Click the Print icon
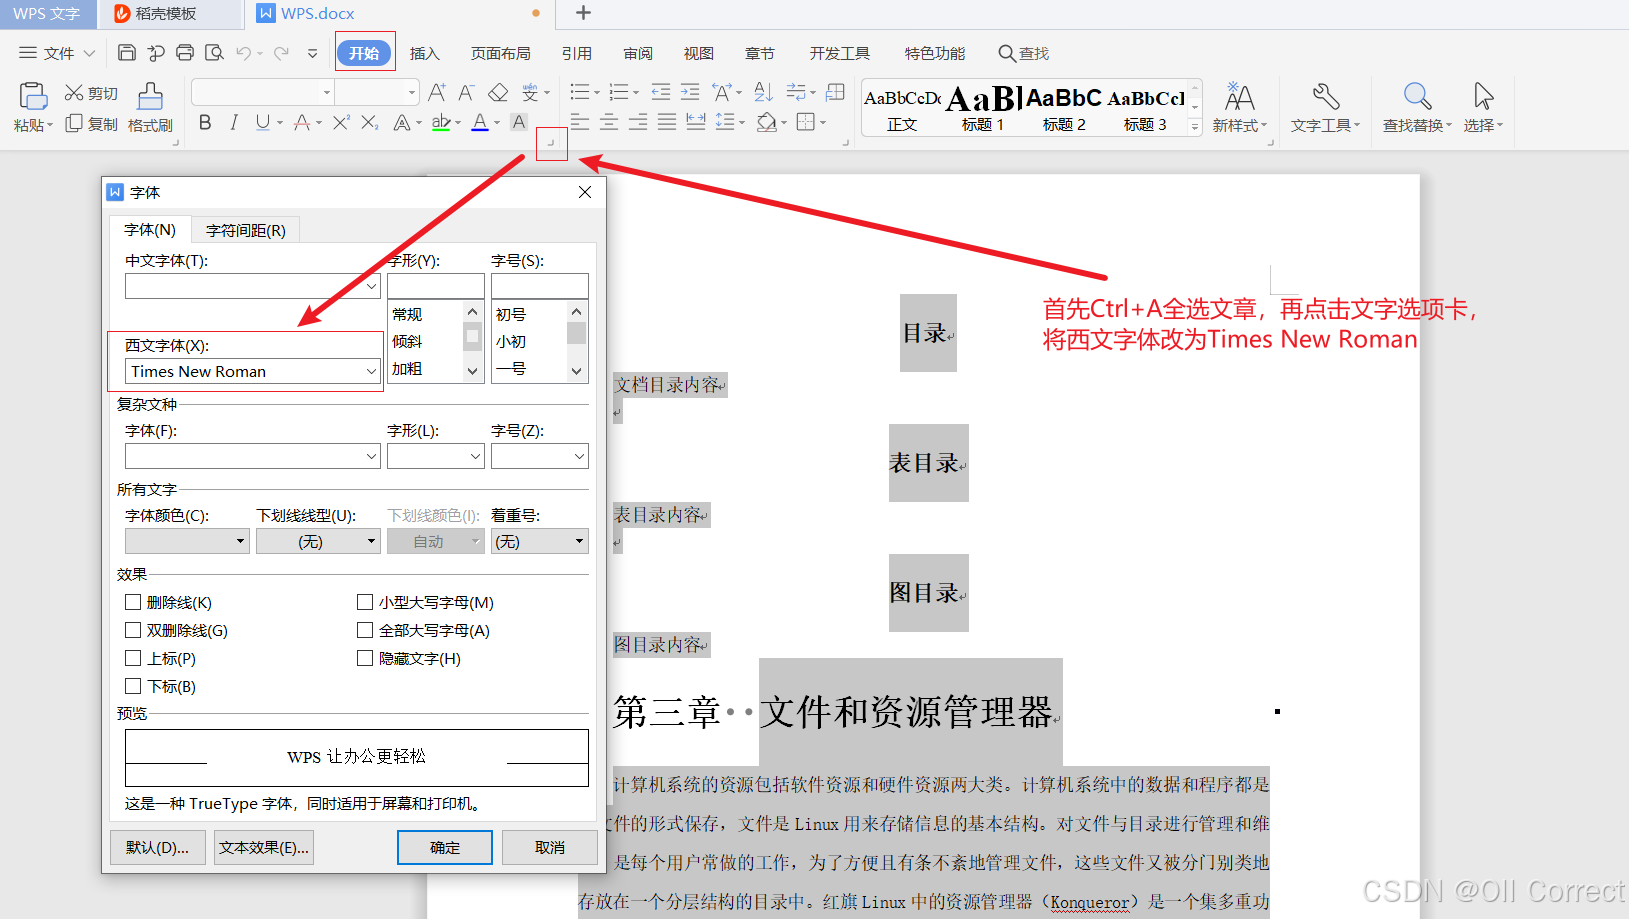The height and width of the screenshot is (919, 1629). pos(185,53)
